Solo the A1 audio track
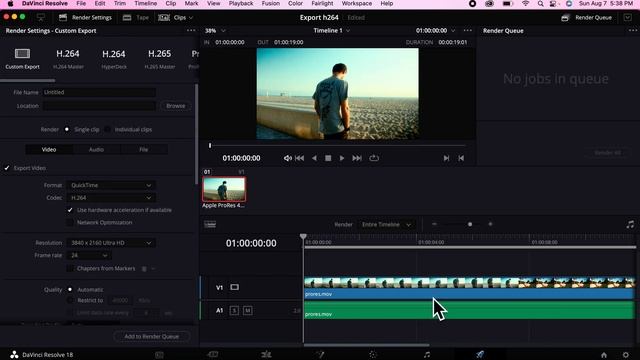The width and height of the screenshot is (640, 360). pos(234,311)
